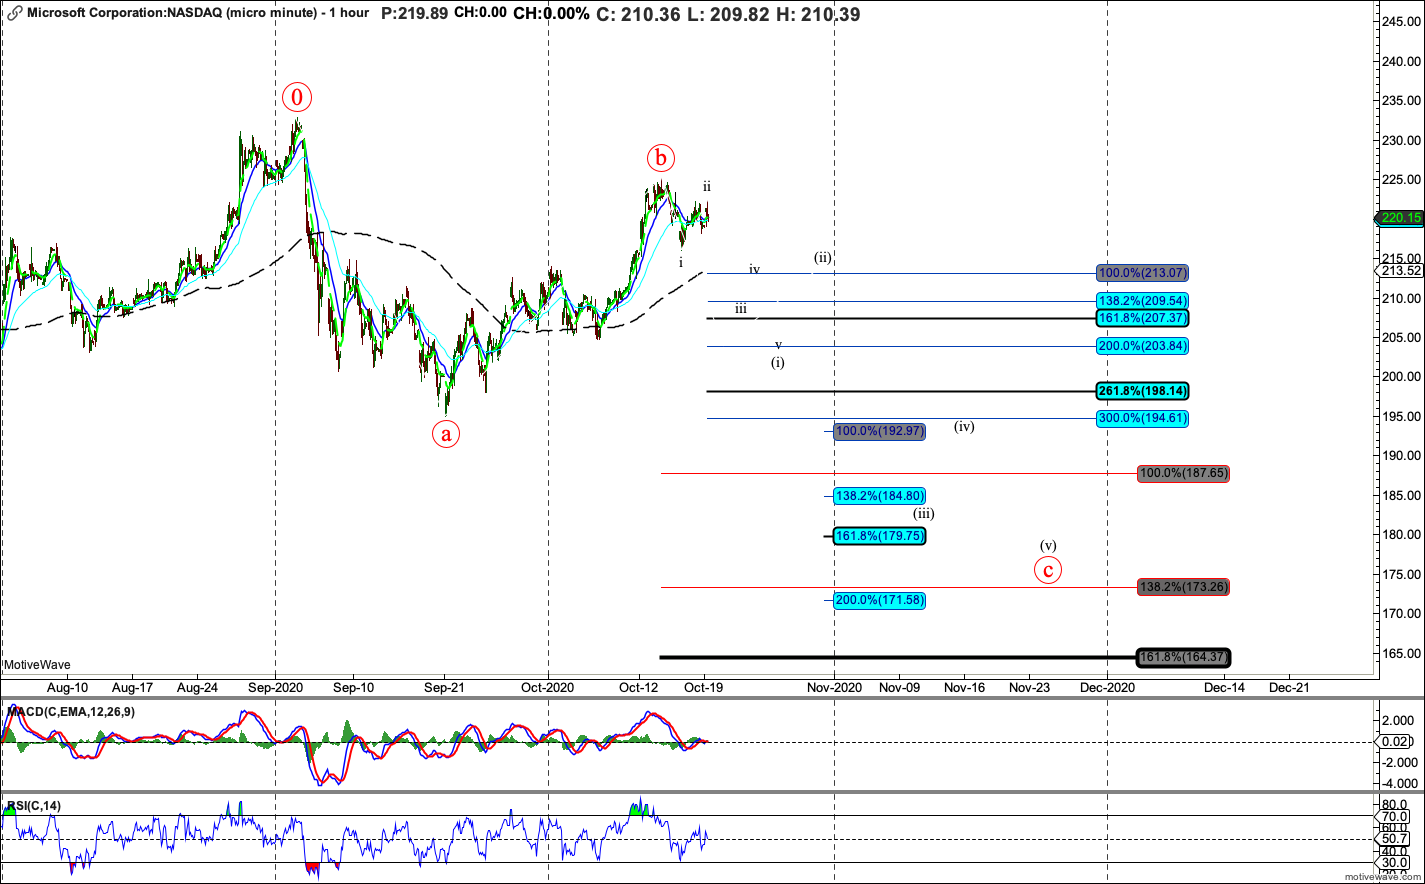Select the red circled 0 wave label
The width and height of the screenshot is (1425, 884).
[297, 97]
